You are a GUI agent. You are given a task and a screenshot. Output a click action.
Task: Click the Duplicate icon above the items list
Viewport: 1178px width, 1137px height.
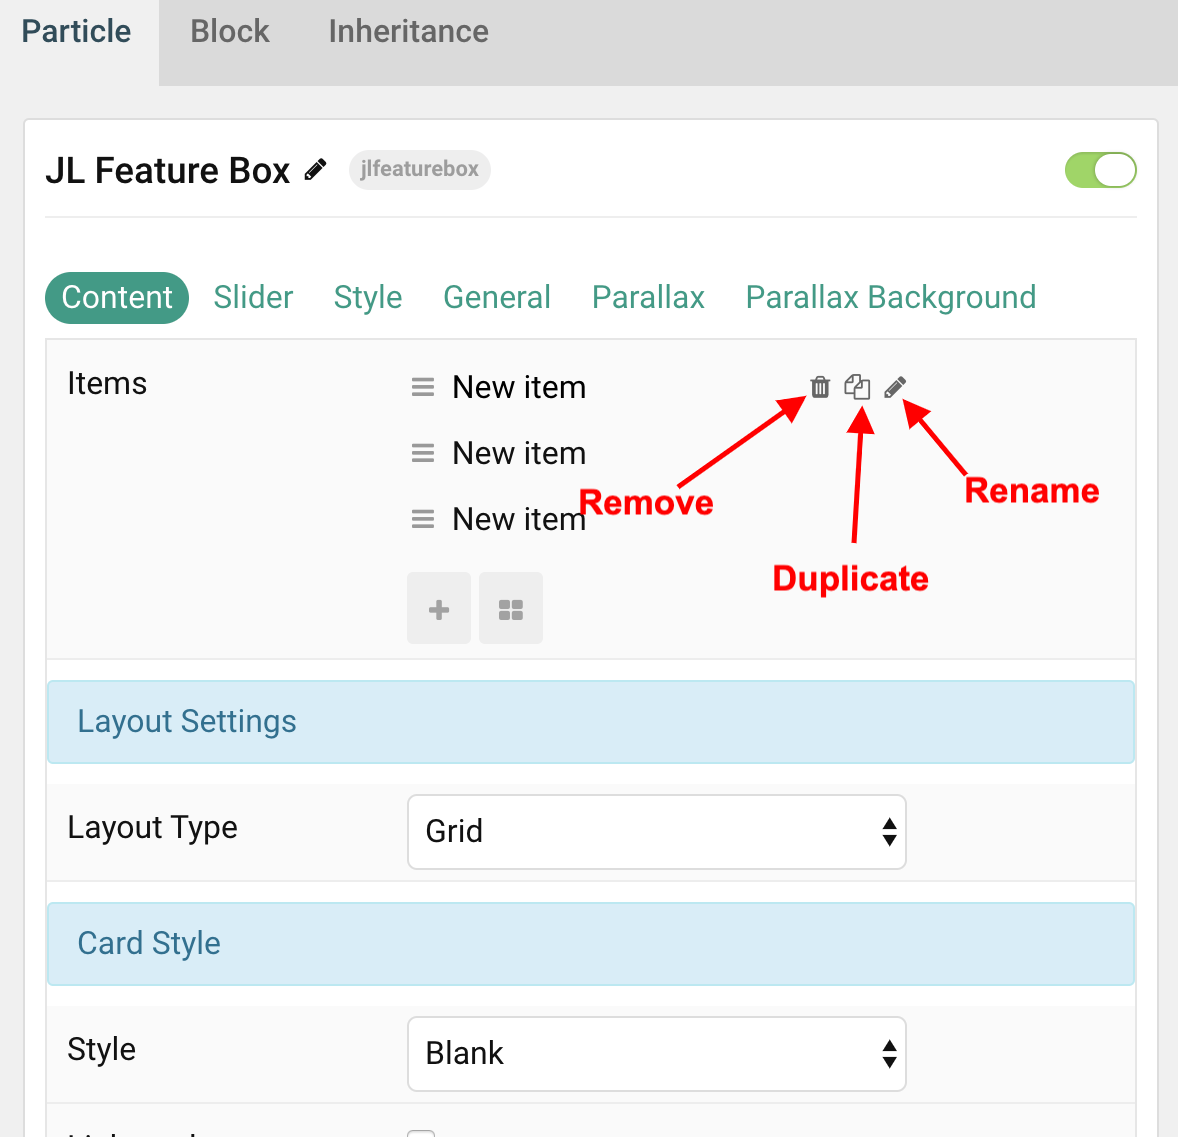point(857,387)
